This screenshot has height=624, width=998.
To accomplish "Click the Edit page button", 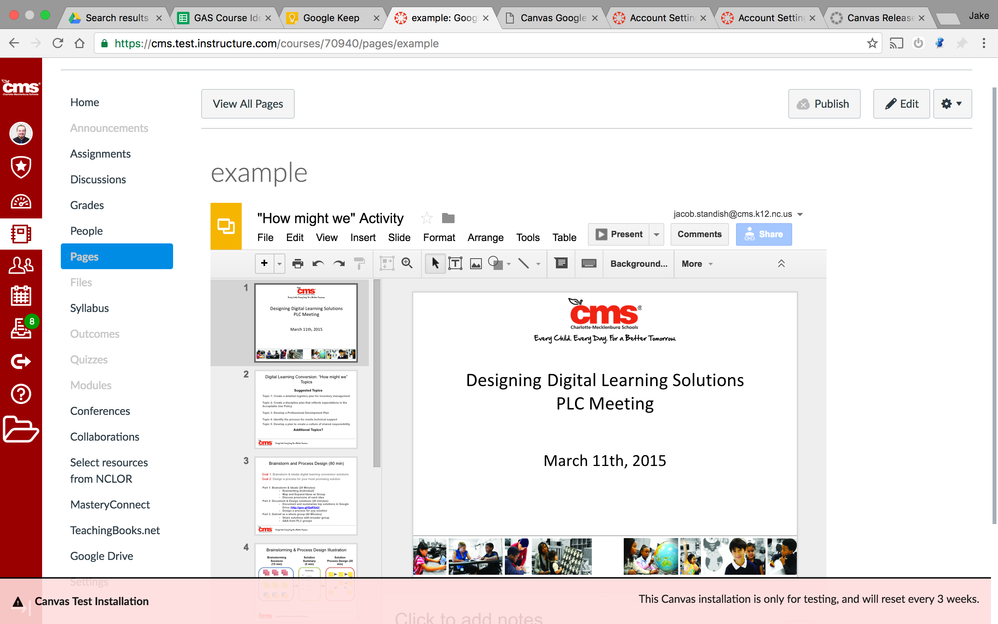I will 901,104.
